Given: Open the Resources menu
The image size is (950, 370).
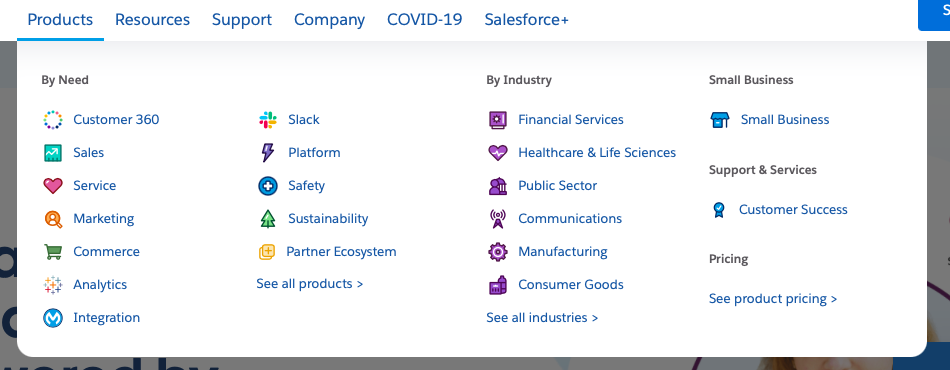Looking at the screenshot, I should click(x=152, y=19).
